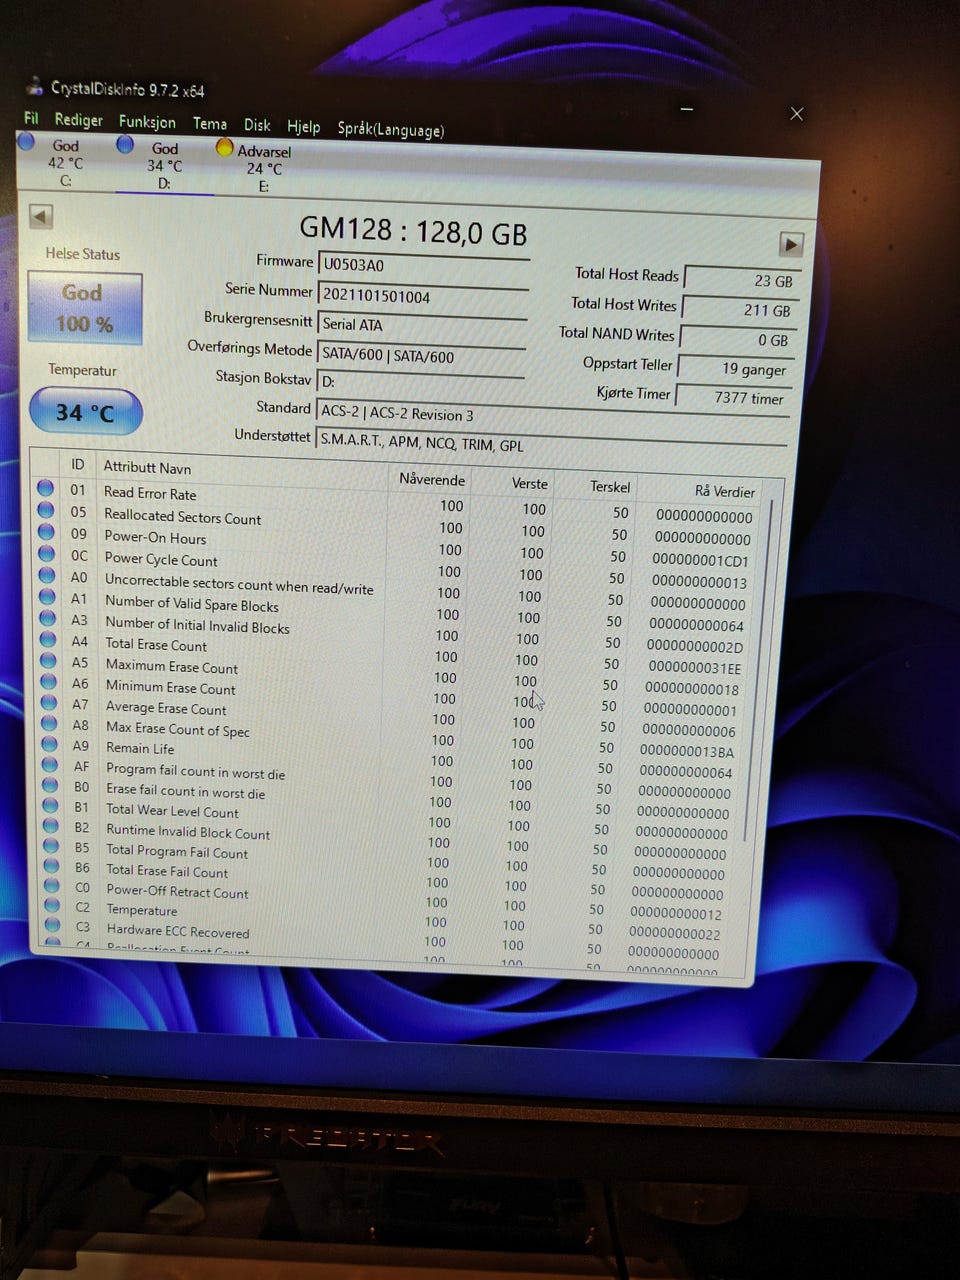This screenshot has height=1280, width=960.
Task: Click the CrystalDiskInfo title bar icon
Action: point(35,87)
